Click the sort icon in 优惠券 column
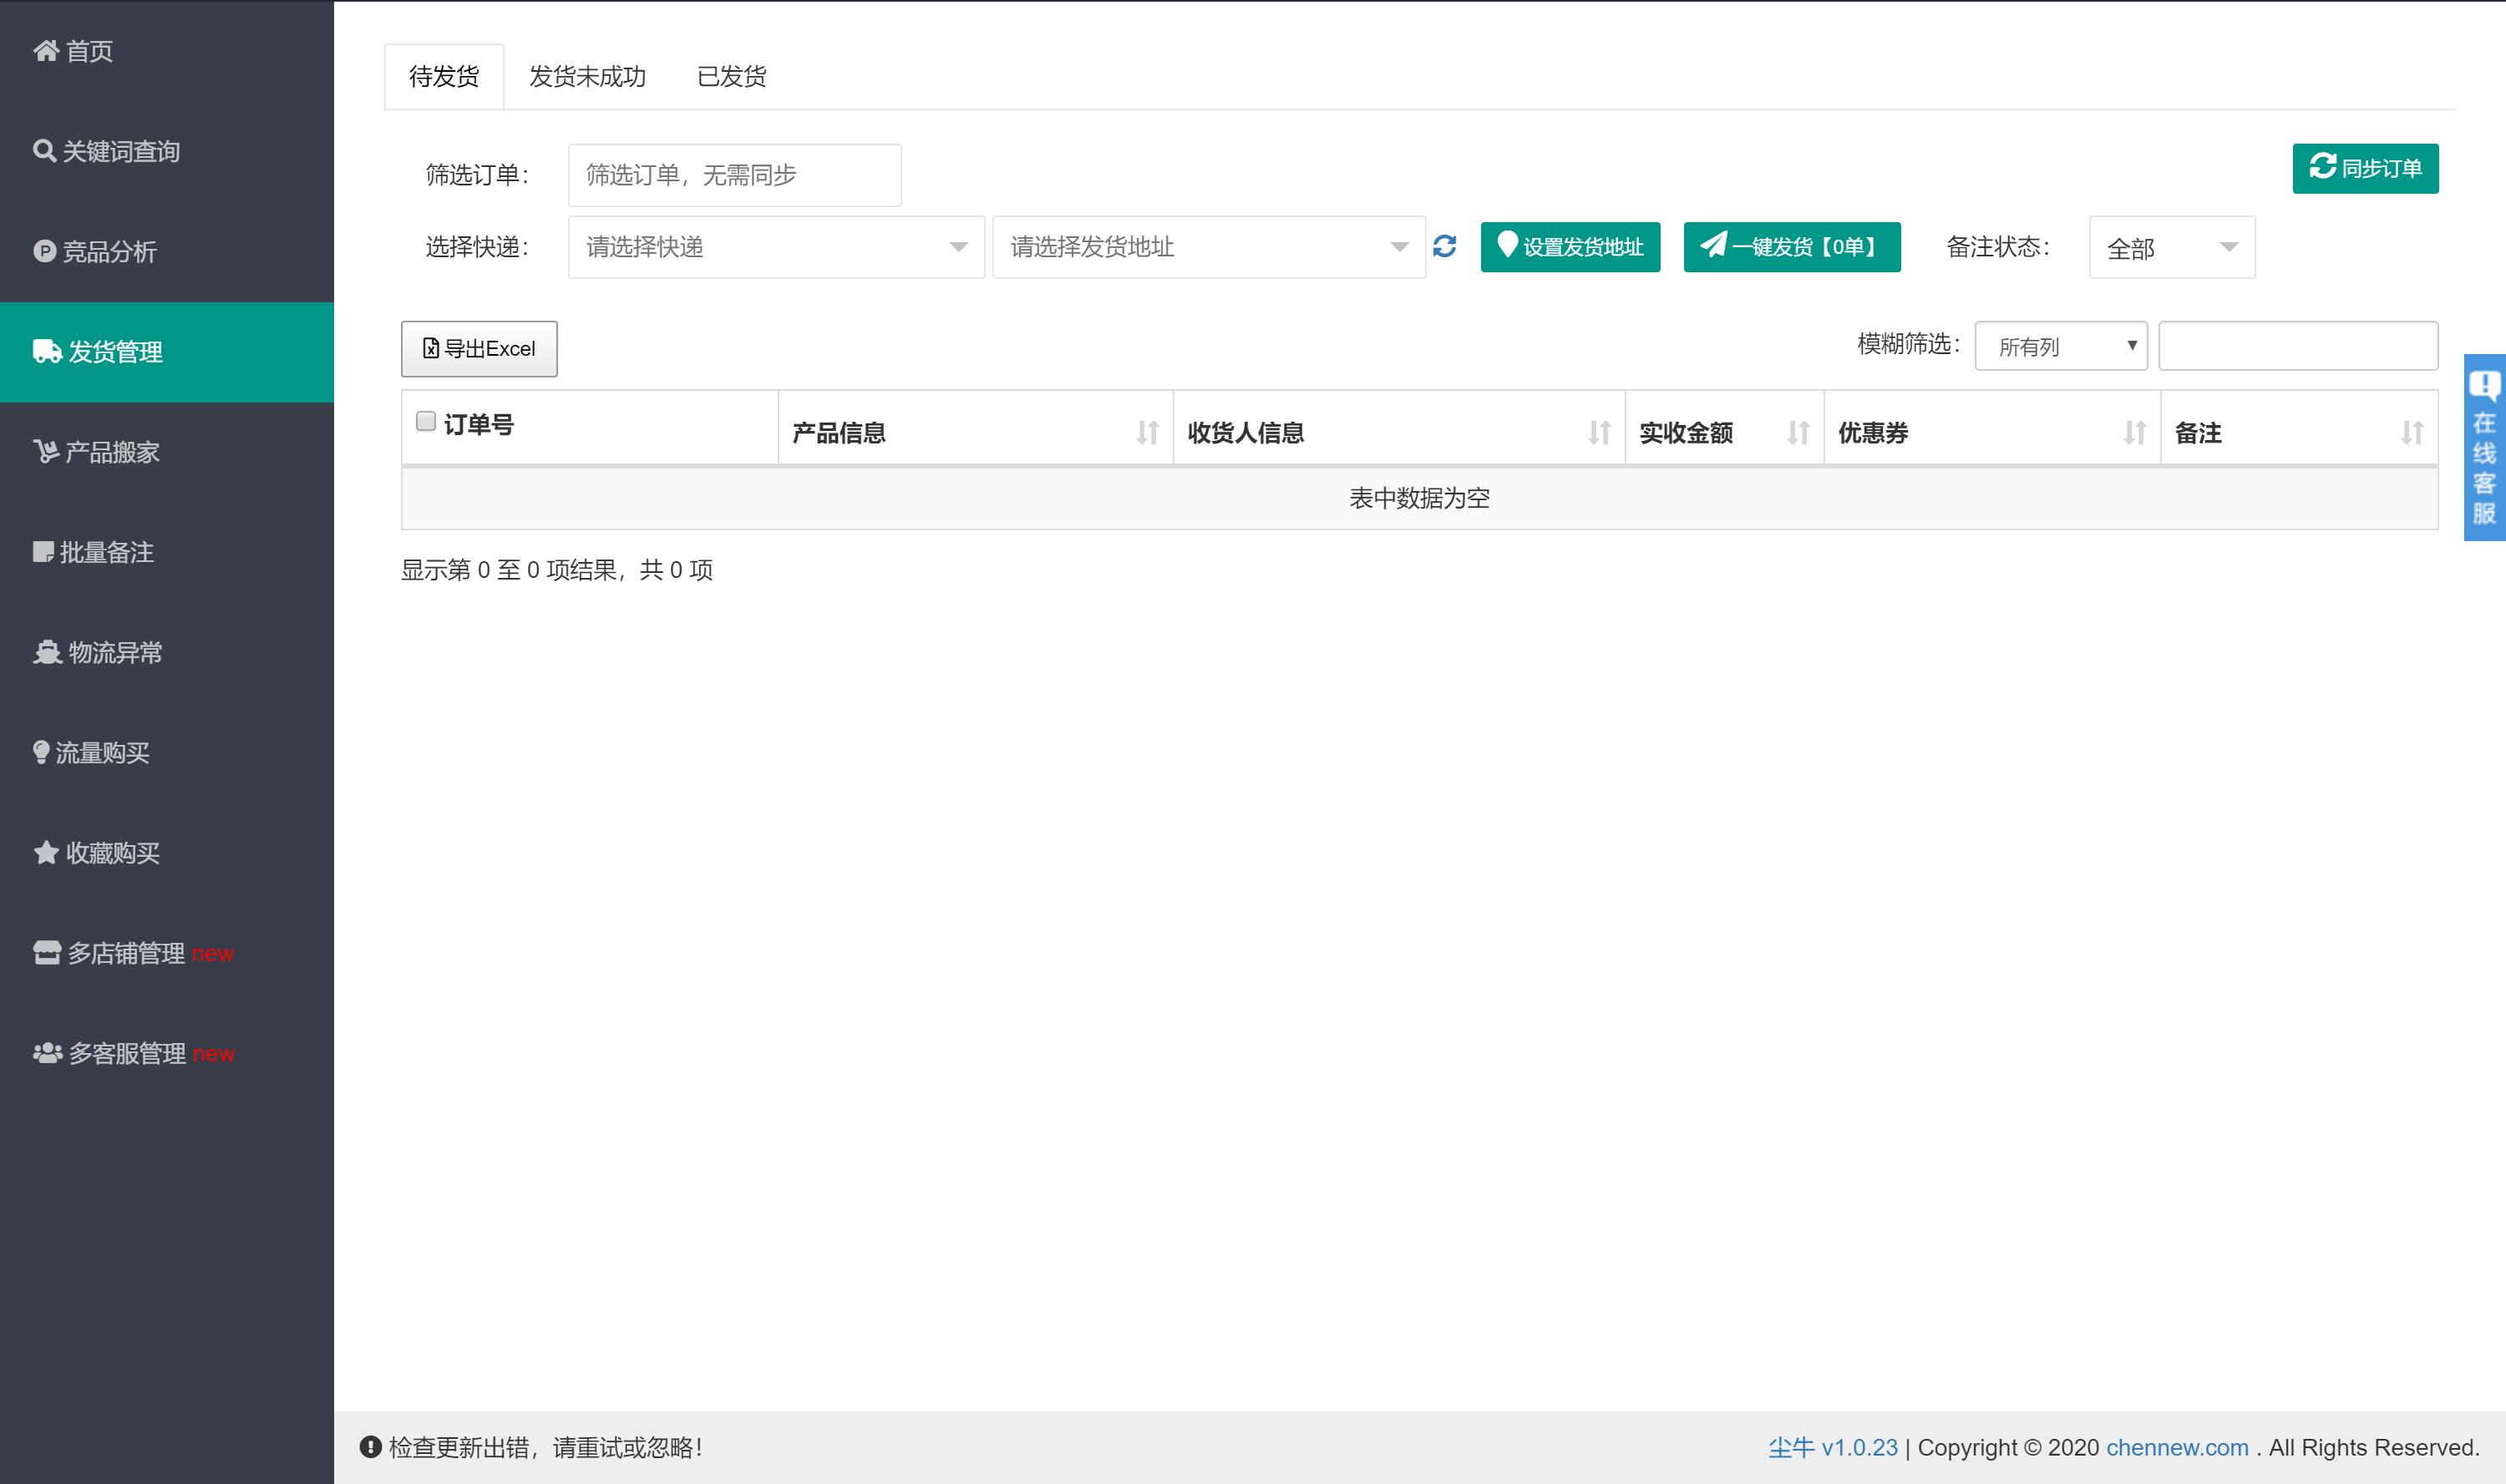The width and height of the screenshot is (2506, 1484). tap(2135, 432)
